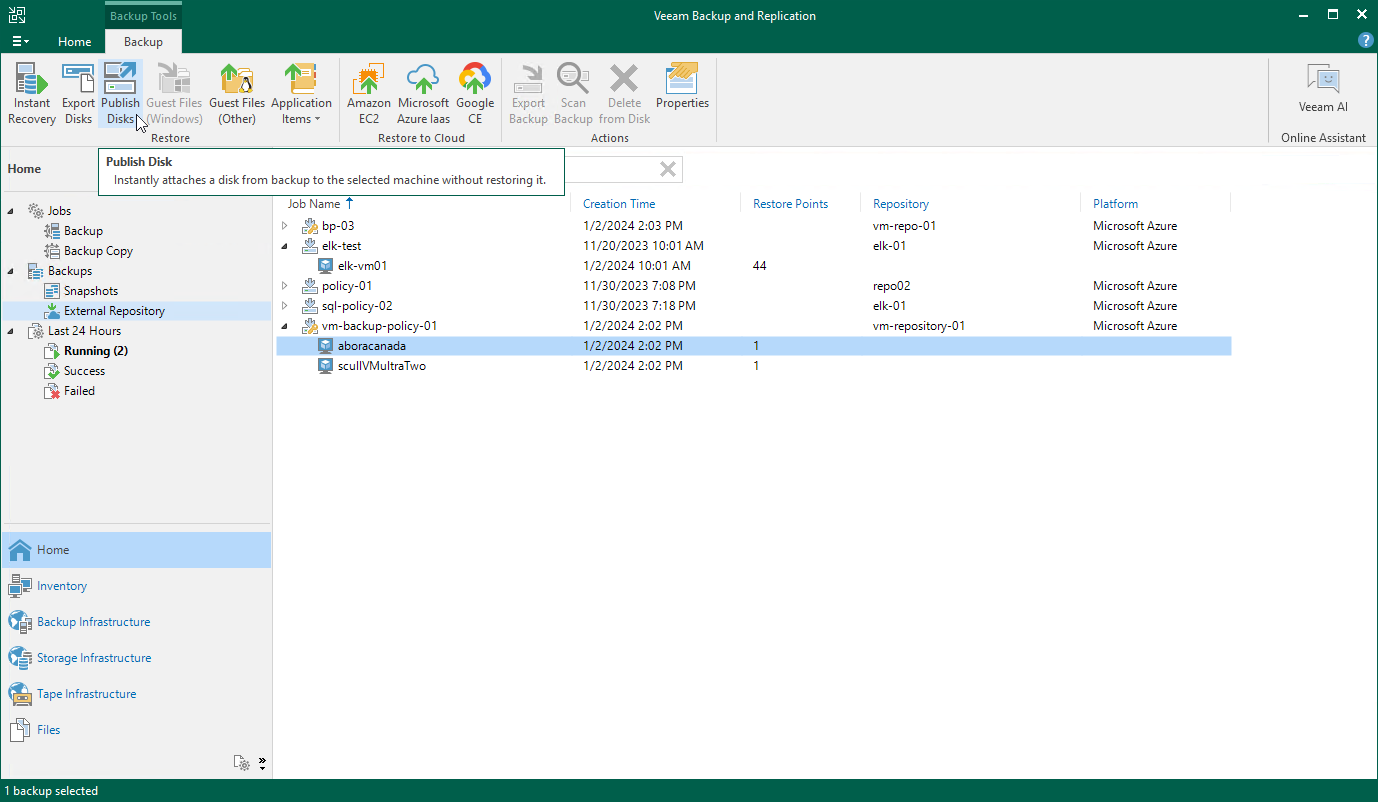Expand the policy-01 backup row

pos(284,286)
